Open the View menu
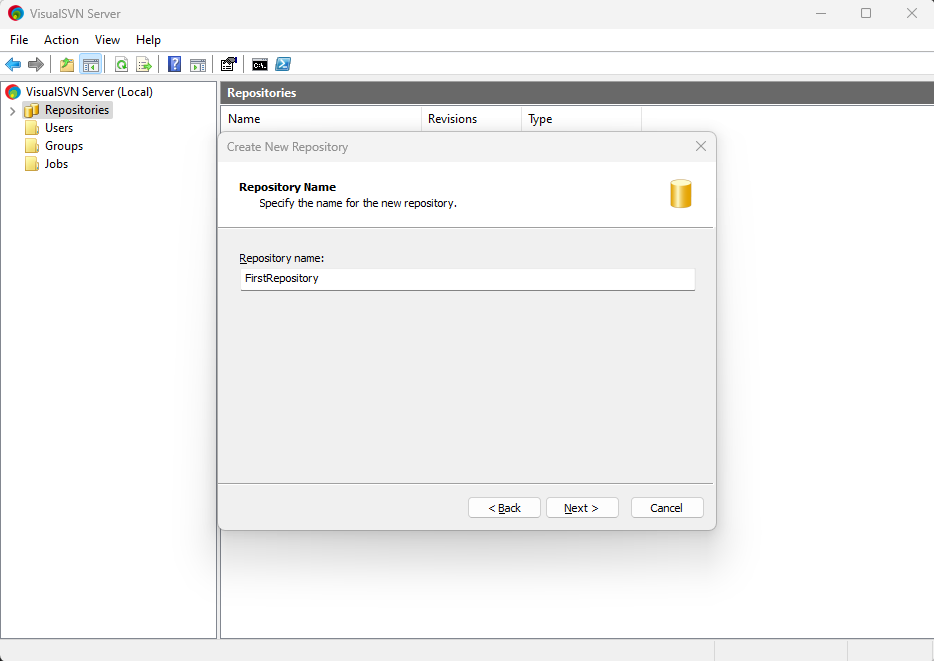Image resolution: width=934 pixels, height=661 pixels. (x=107, y=40)
